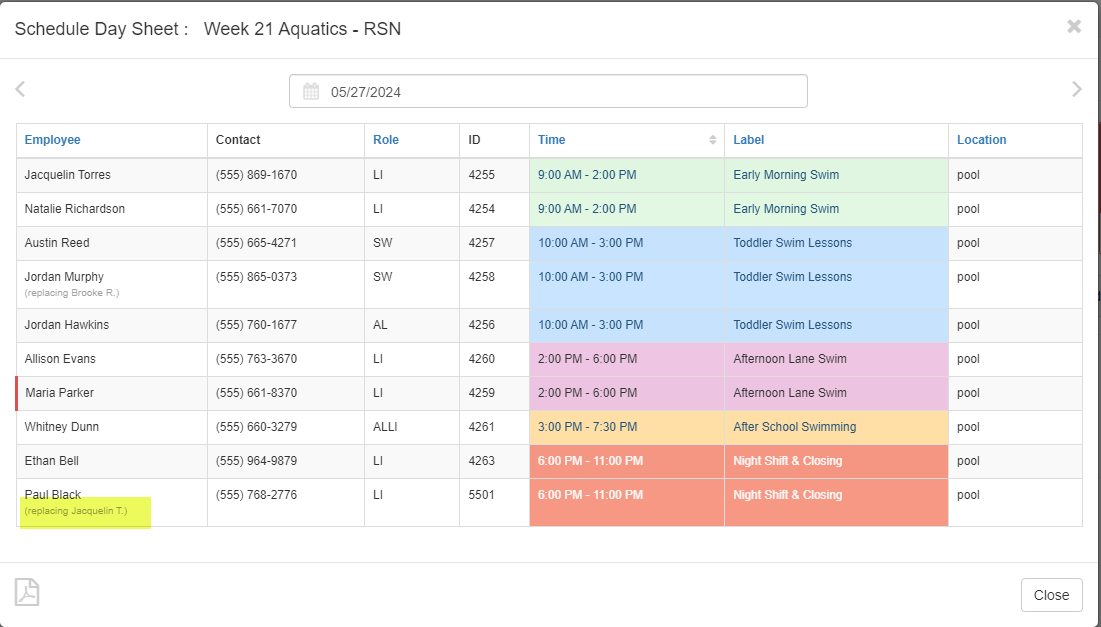This screenshot has height=627, width=1101.
Task: Click phone number (555) 760-1677
Action: (256, 325)
